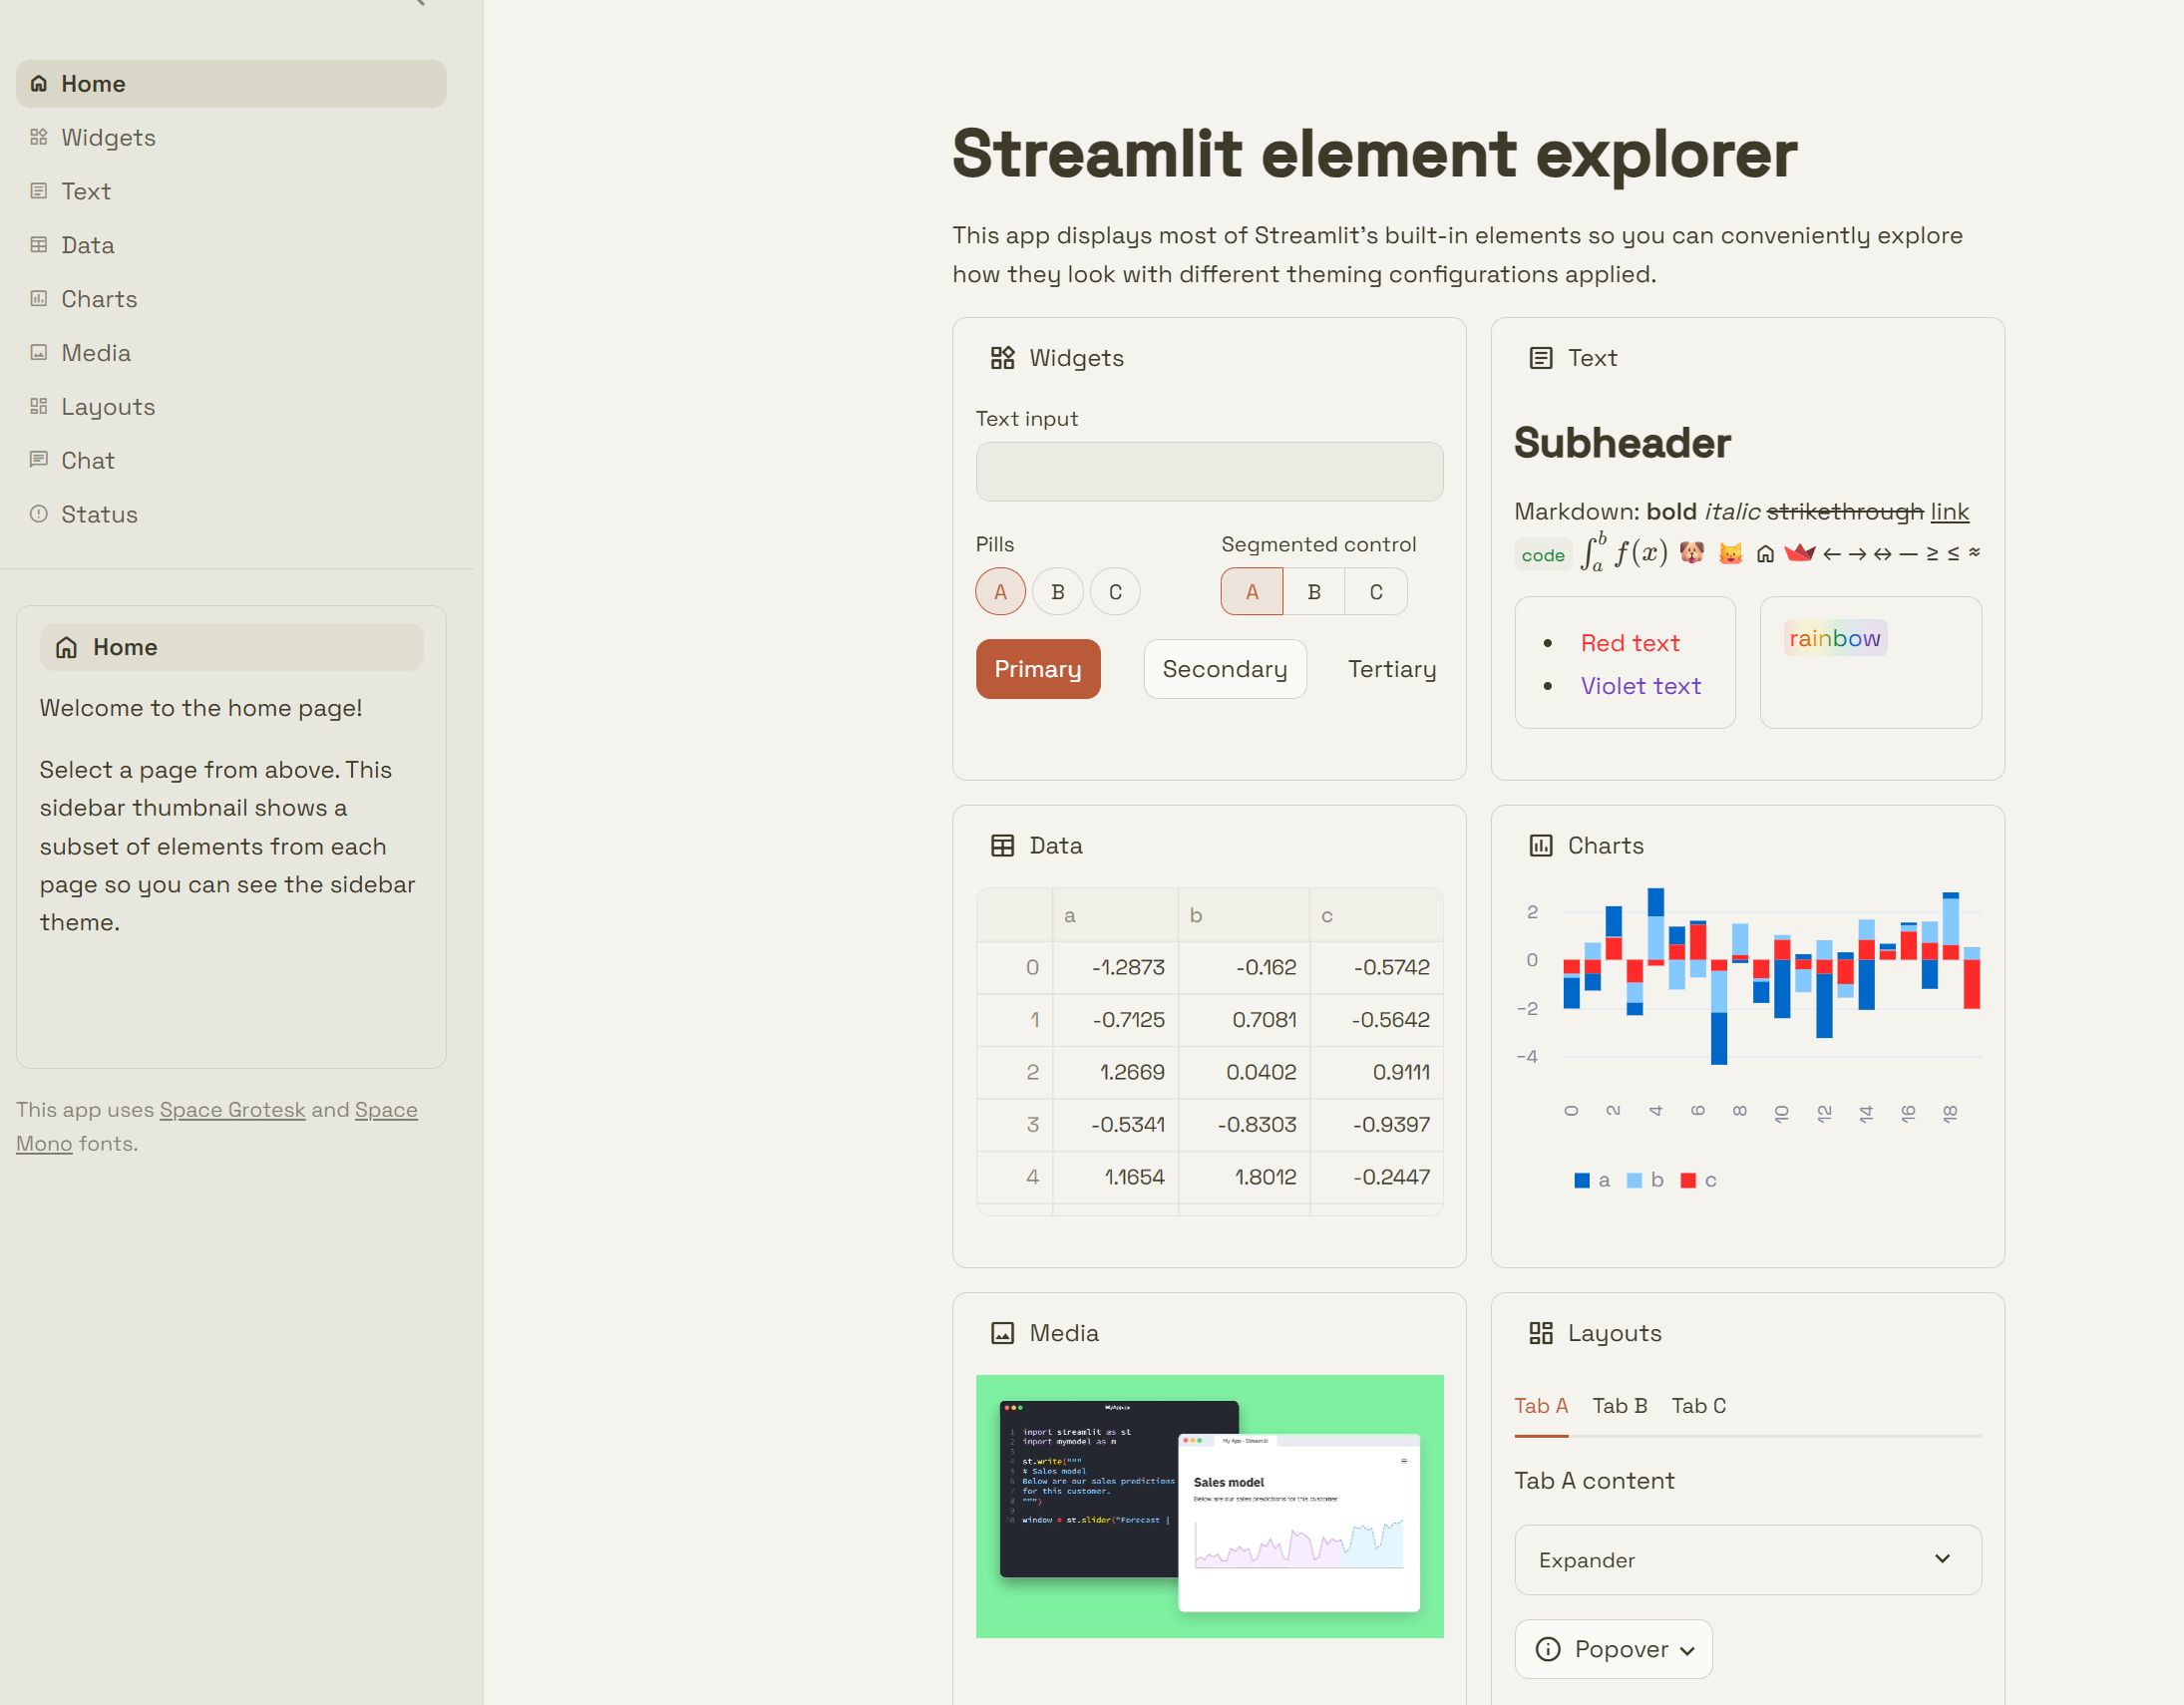Expand the Expander chevron
Viewport: 2184px width, 1705px height.
click(x=1941, y=1559)
